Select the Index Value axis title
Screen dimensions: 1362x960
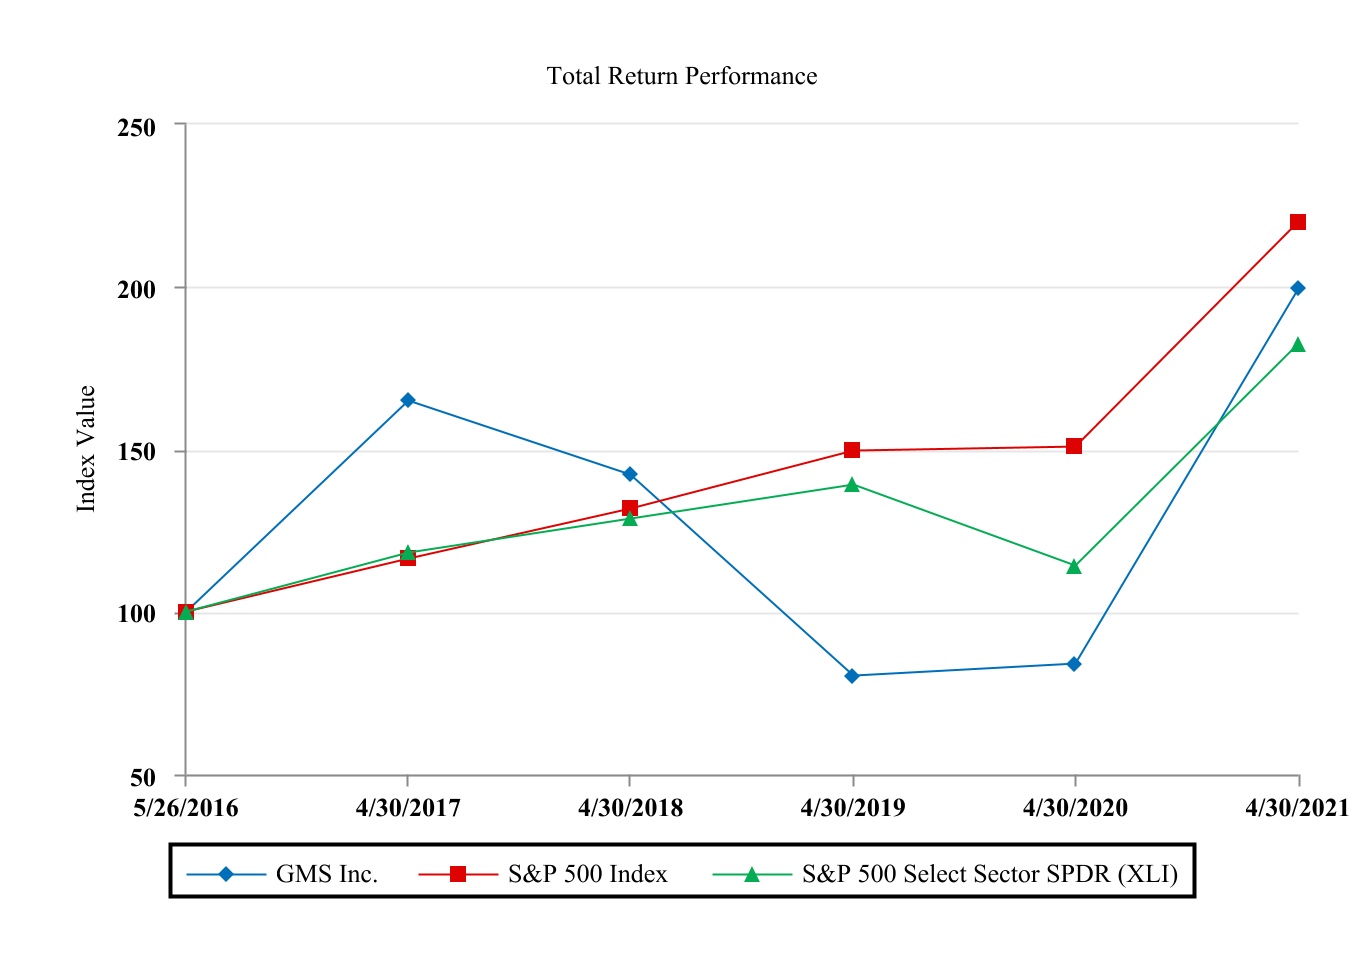pyautogui.click(x=87, y=449)
